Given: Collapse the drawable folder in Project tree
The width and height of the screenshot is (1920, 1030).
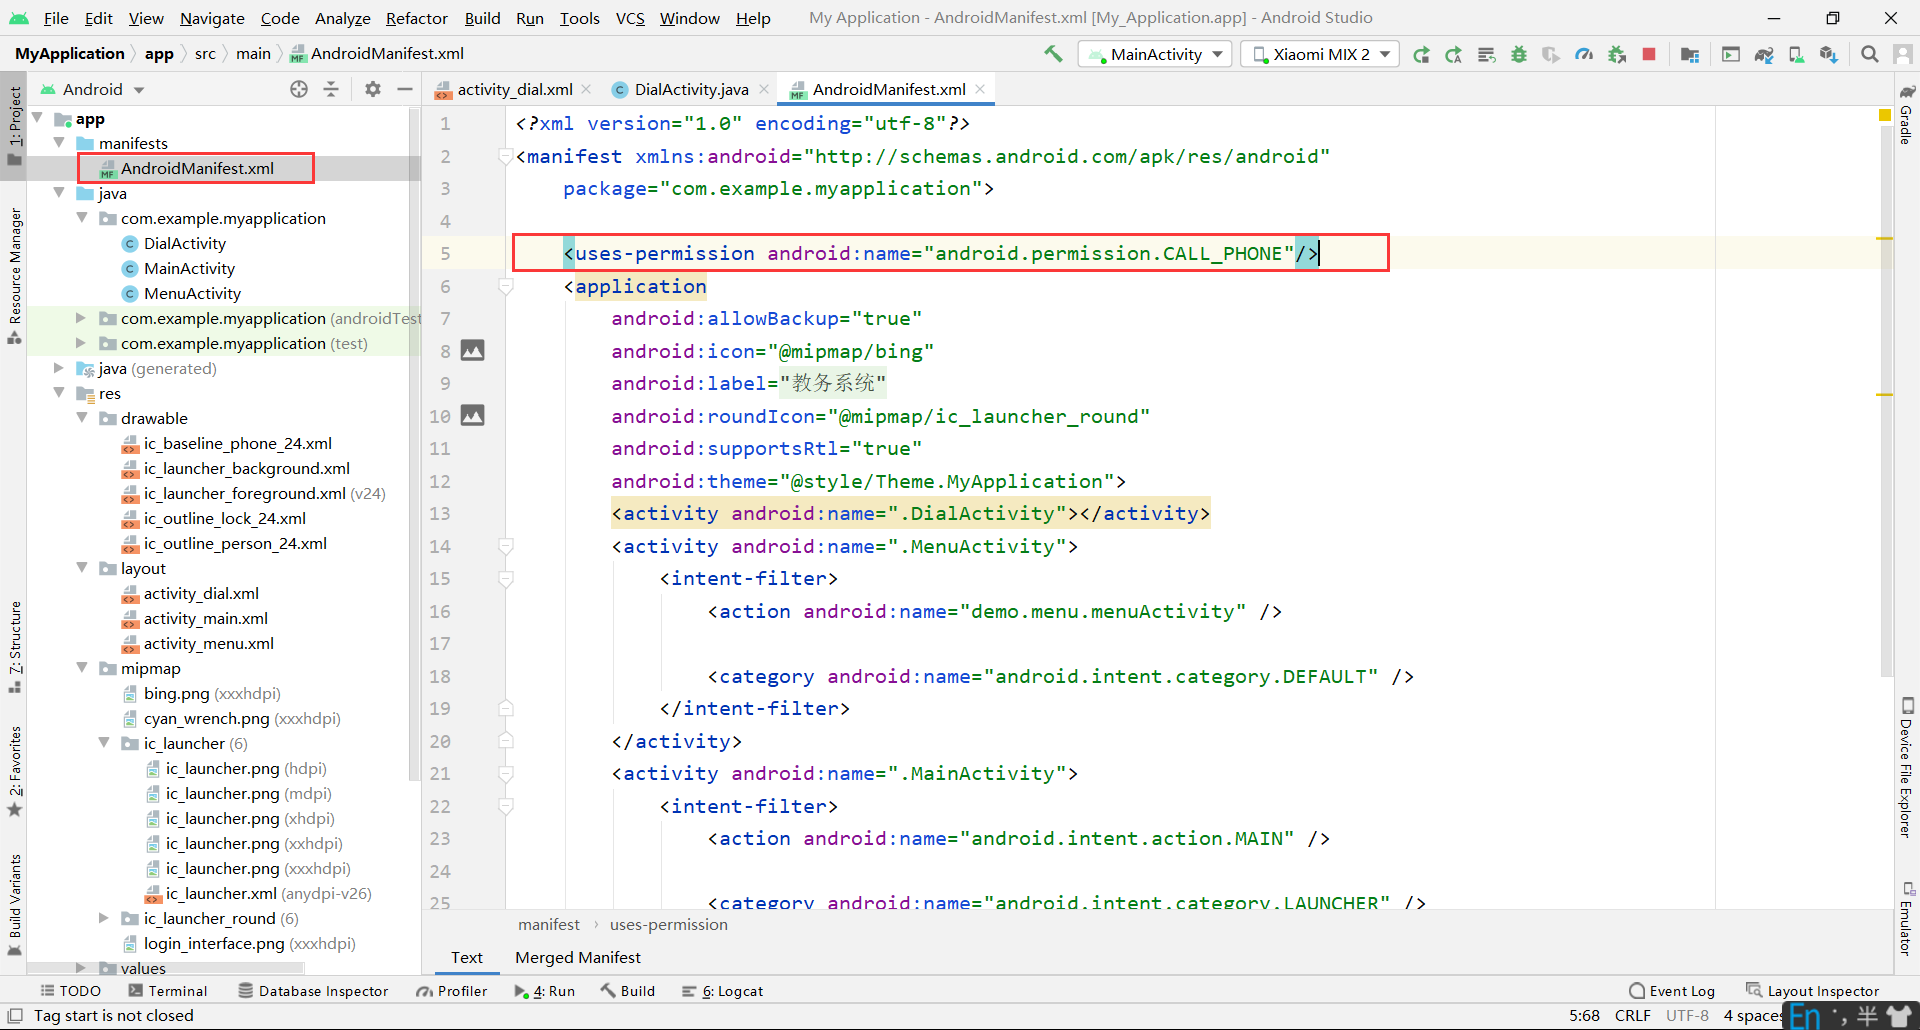Looking at the screenshot, I should pos(82,418).
